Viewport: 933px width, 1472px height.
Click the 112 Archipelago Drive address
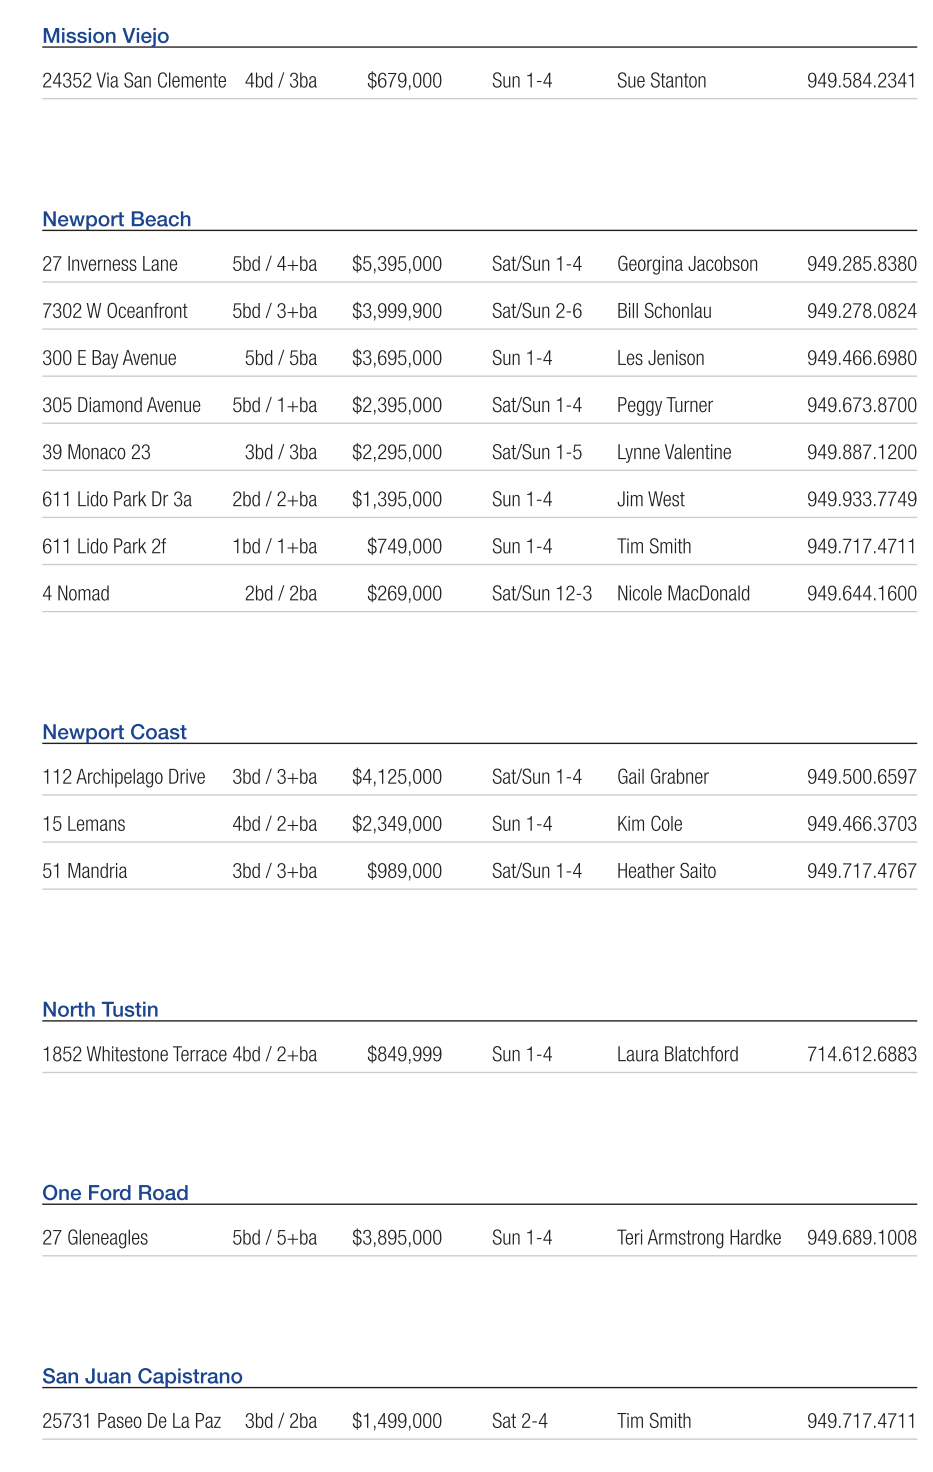124,777
